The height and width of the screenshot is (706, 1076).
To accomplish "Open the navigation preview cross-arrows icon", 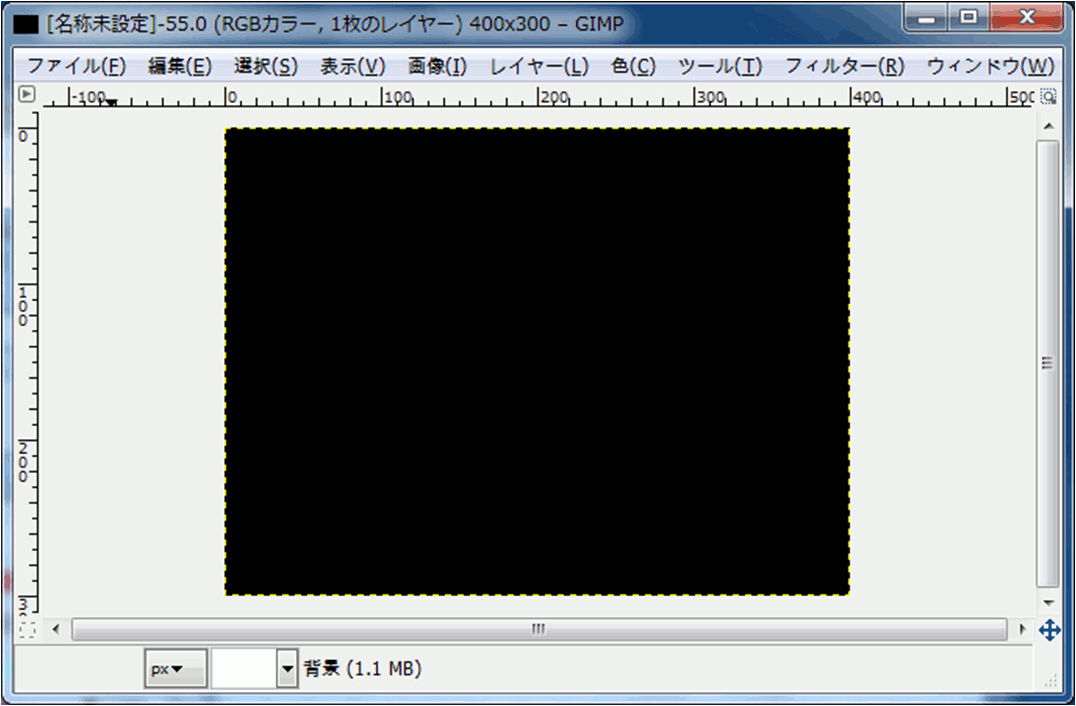I will point(1048,630).
